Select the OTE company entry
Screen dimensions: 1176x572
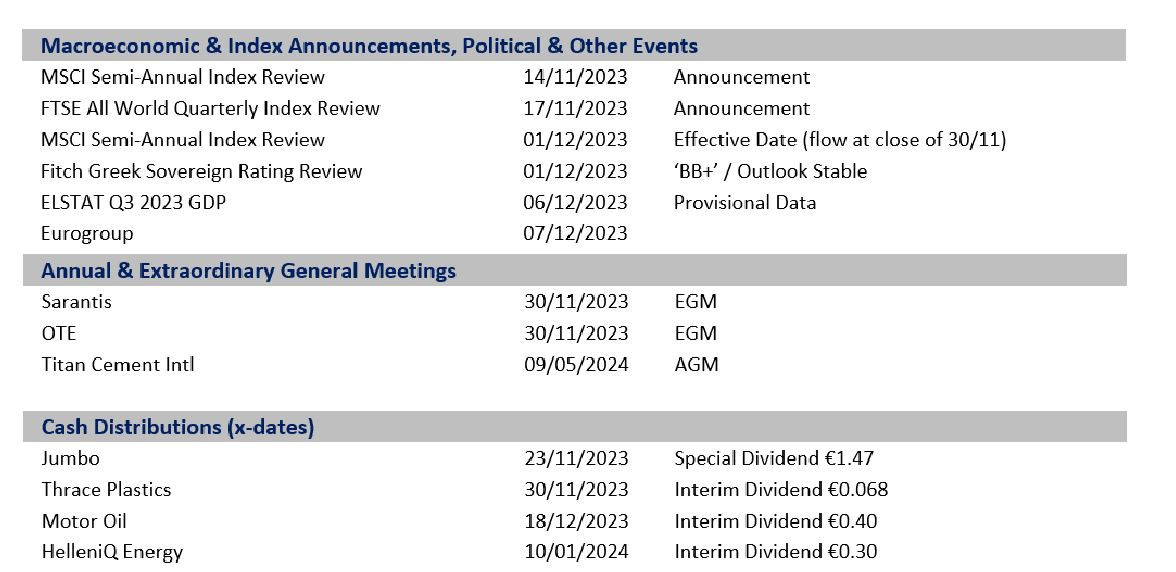(58, 333)
